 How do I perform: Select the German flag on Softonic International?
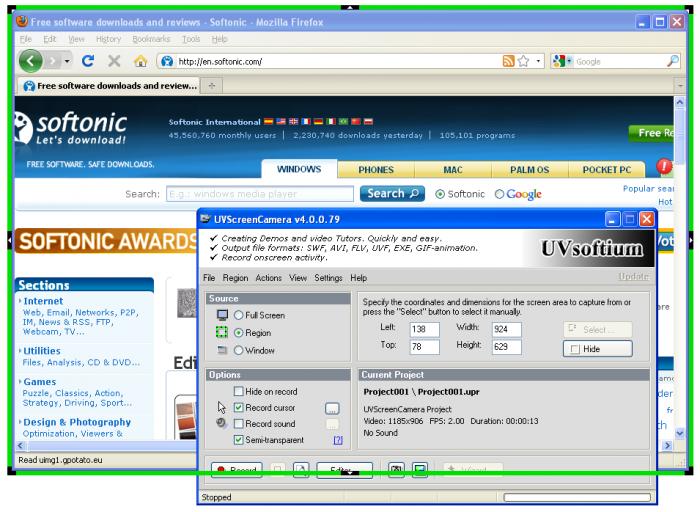click(318, 121)
